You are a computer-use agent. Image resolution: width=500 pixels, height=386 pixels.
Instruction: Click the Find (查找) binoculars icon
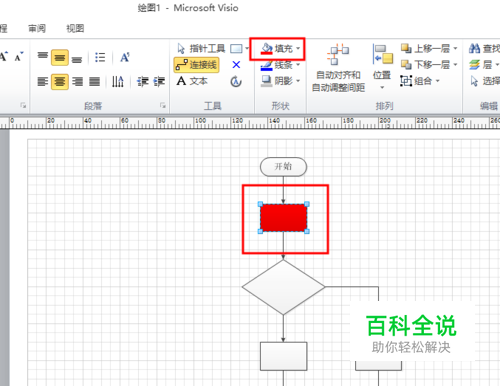(x=474, y=49)
